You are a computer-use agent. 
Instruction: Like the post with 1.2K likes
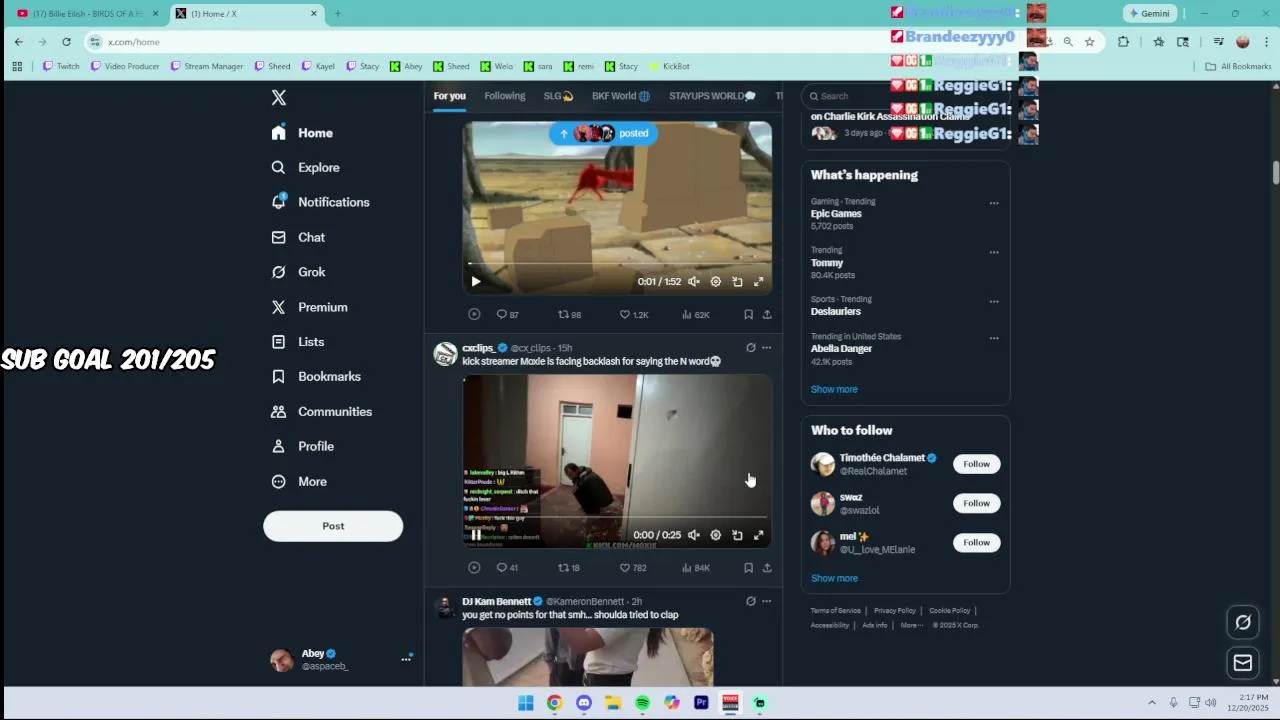click(633, 314)
